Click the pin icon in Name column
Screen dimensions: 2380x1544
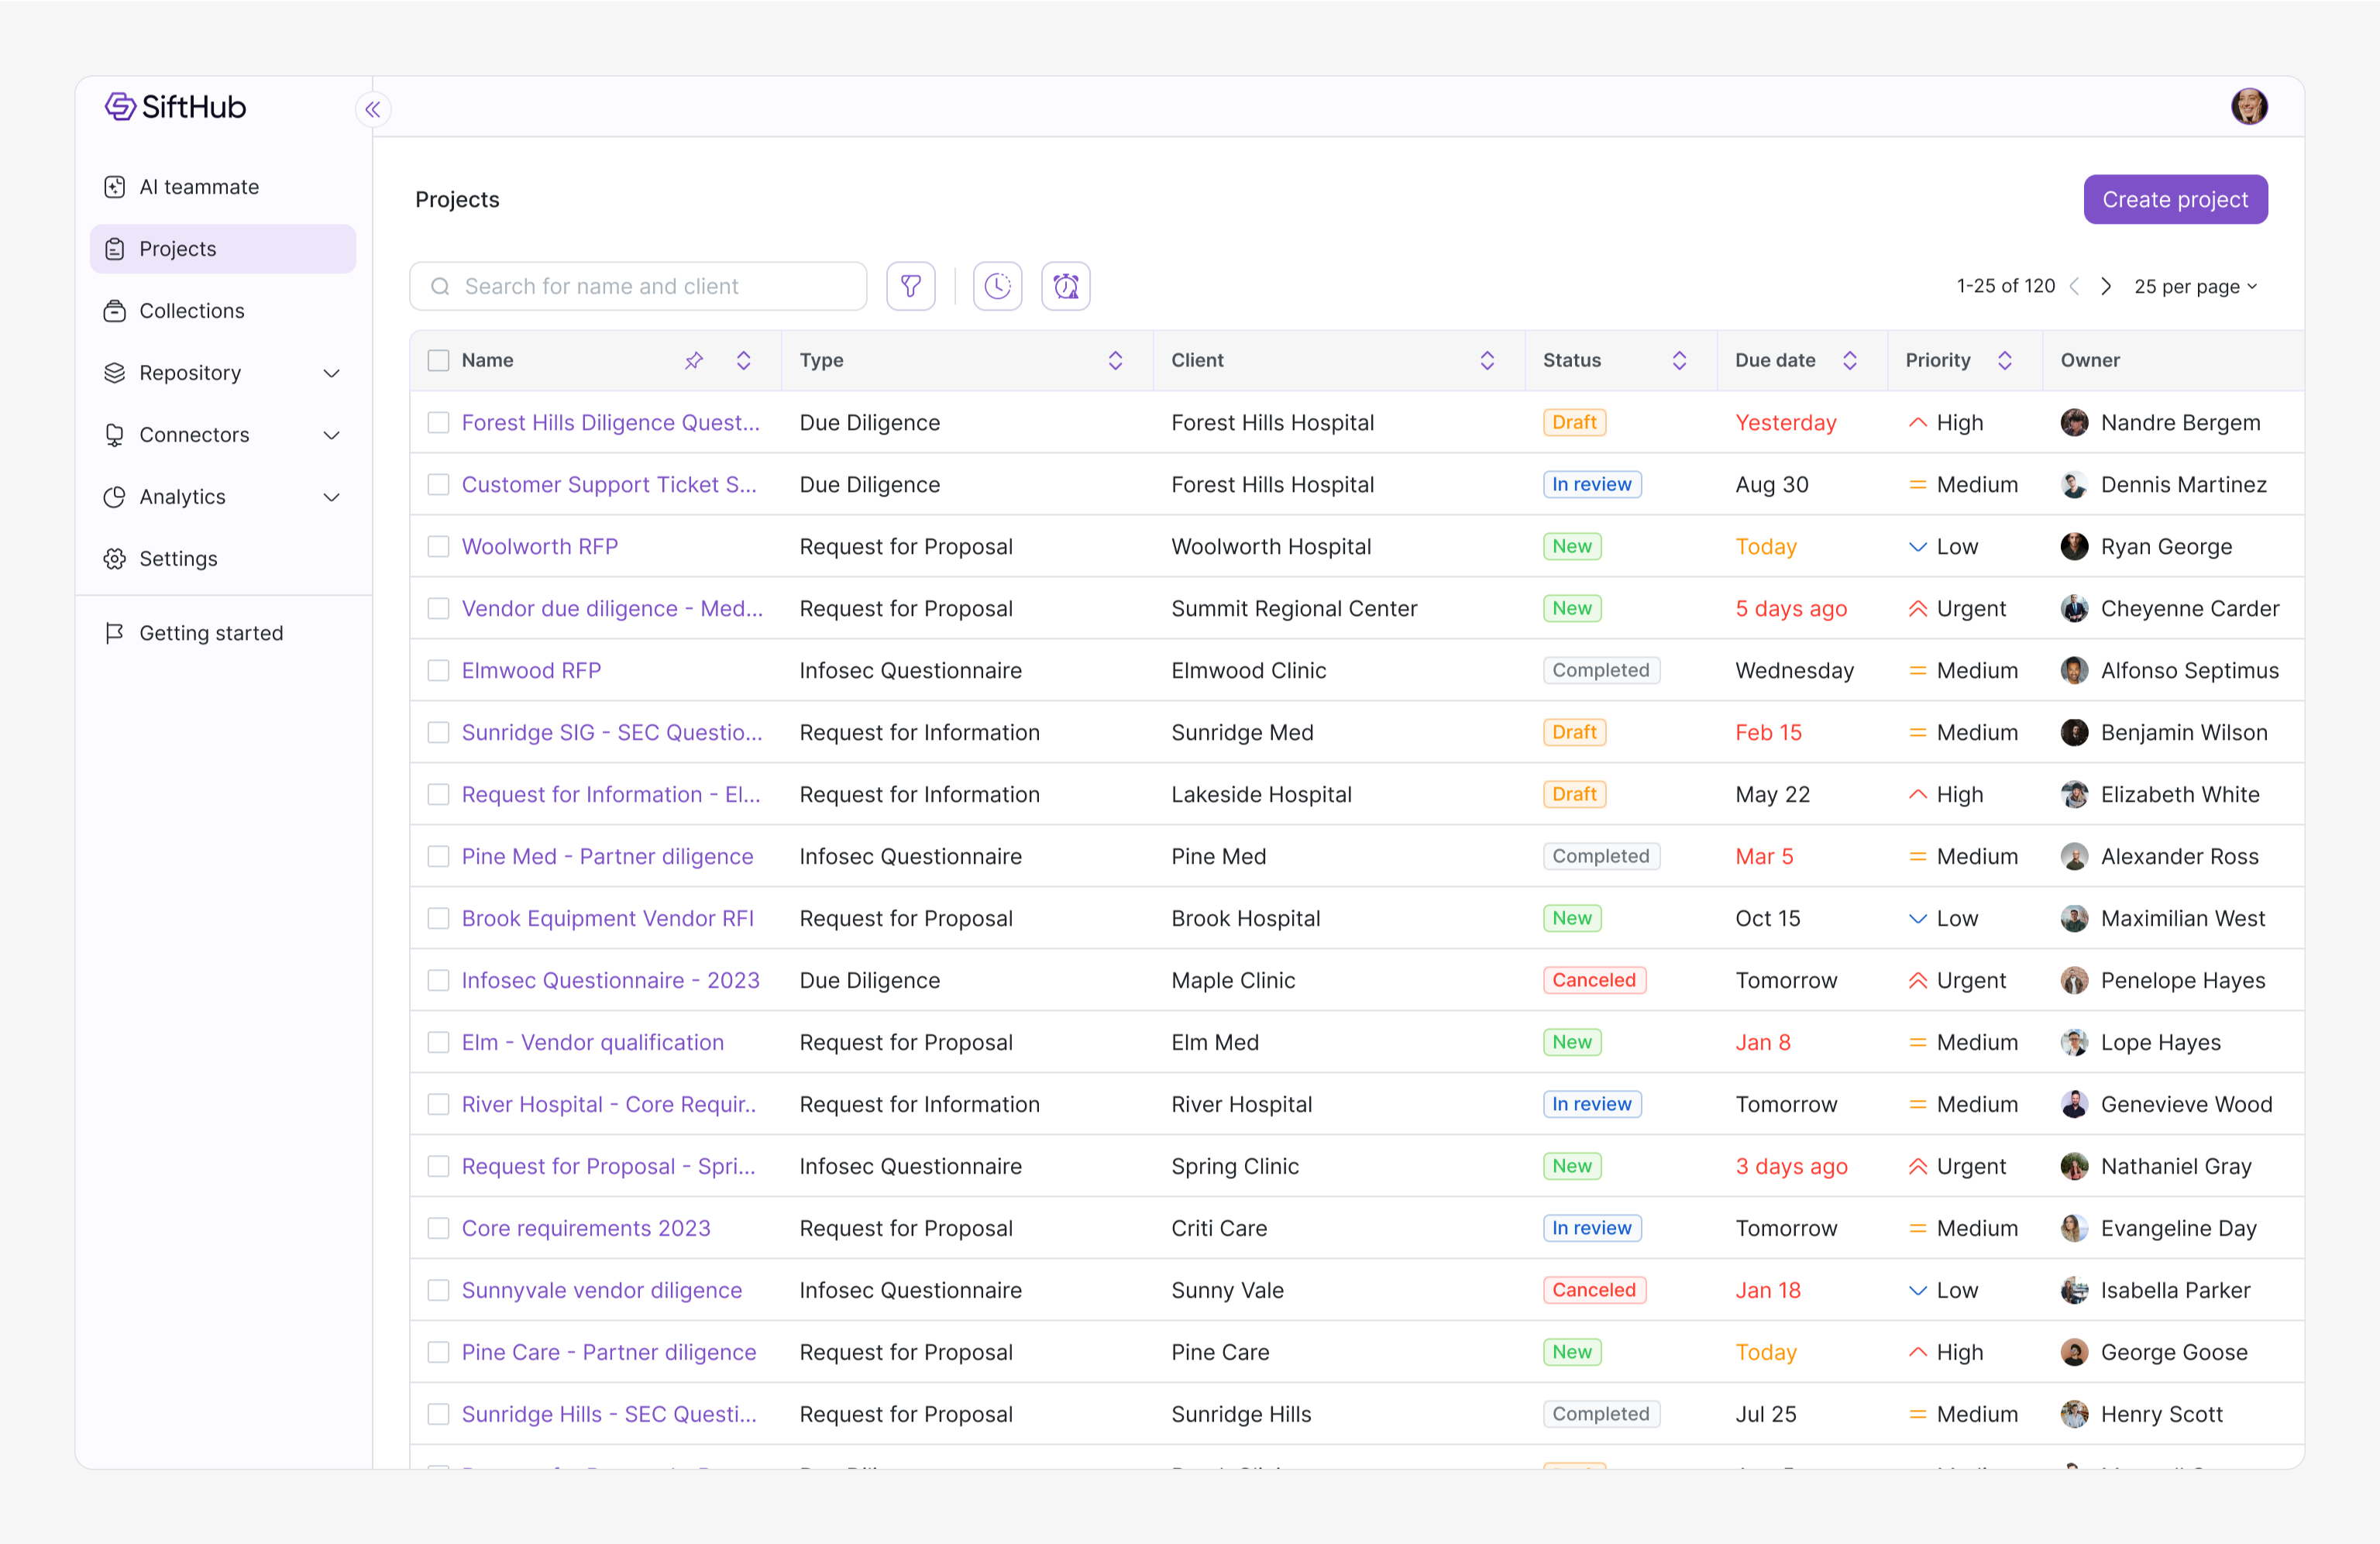694,360
